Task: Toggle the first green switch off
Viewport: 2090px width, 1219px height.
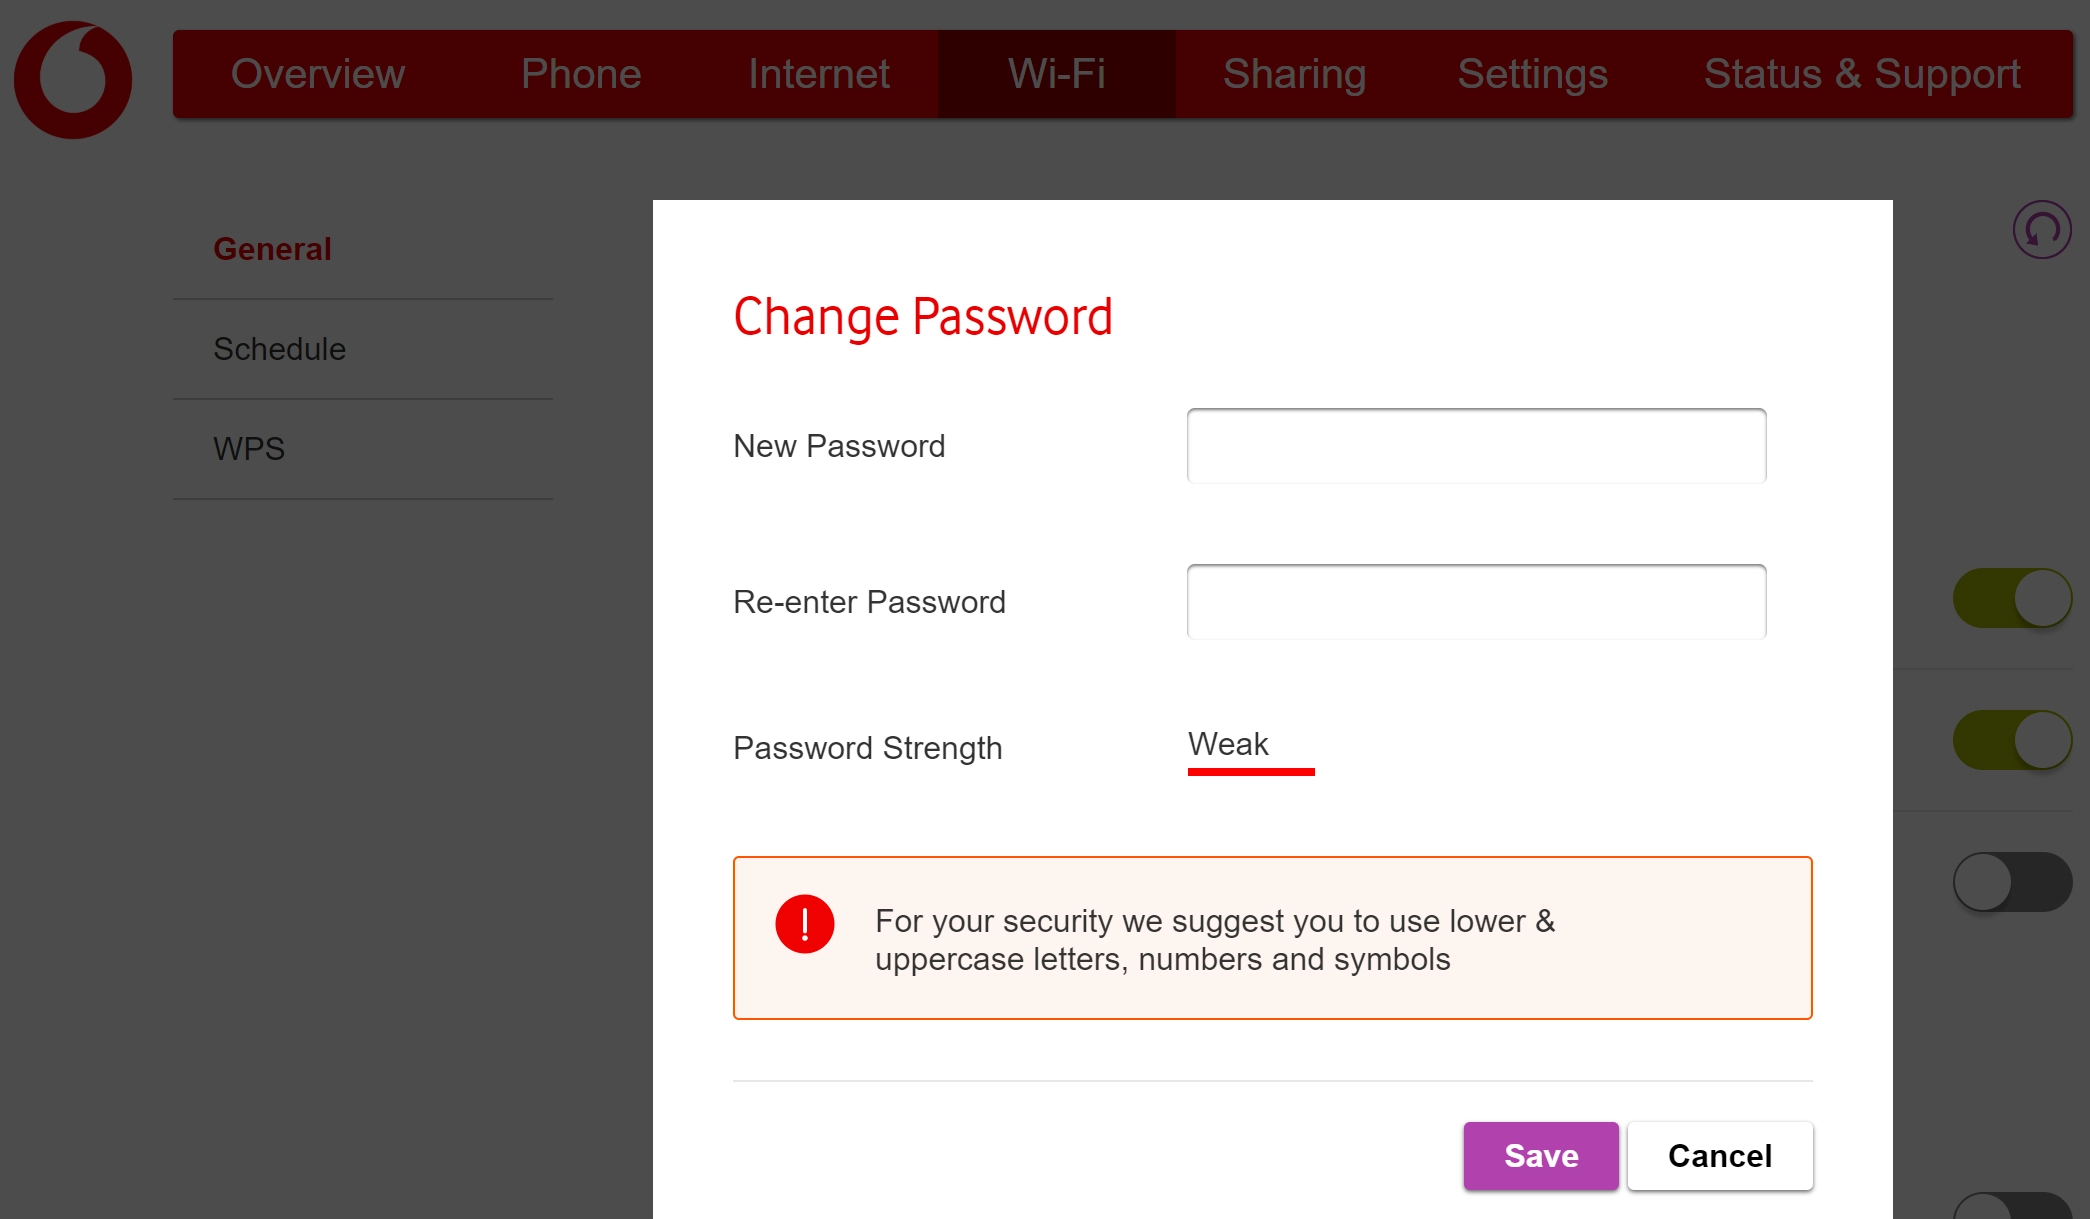Action: coord(2012,598)
